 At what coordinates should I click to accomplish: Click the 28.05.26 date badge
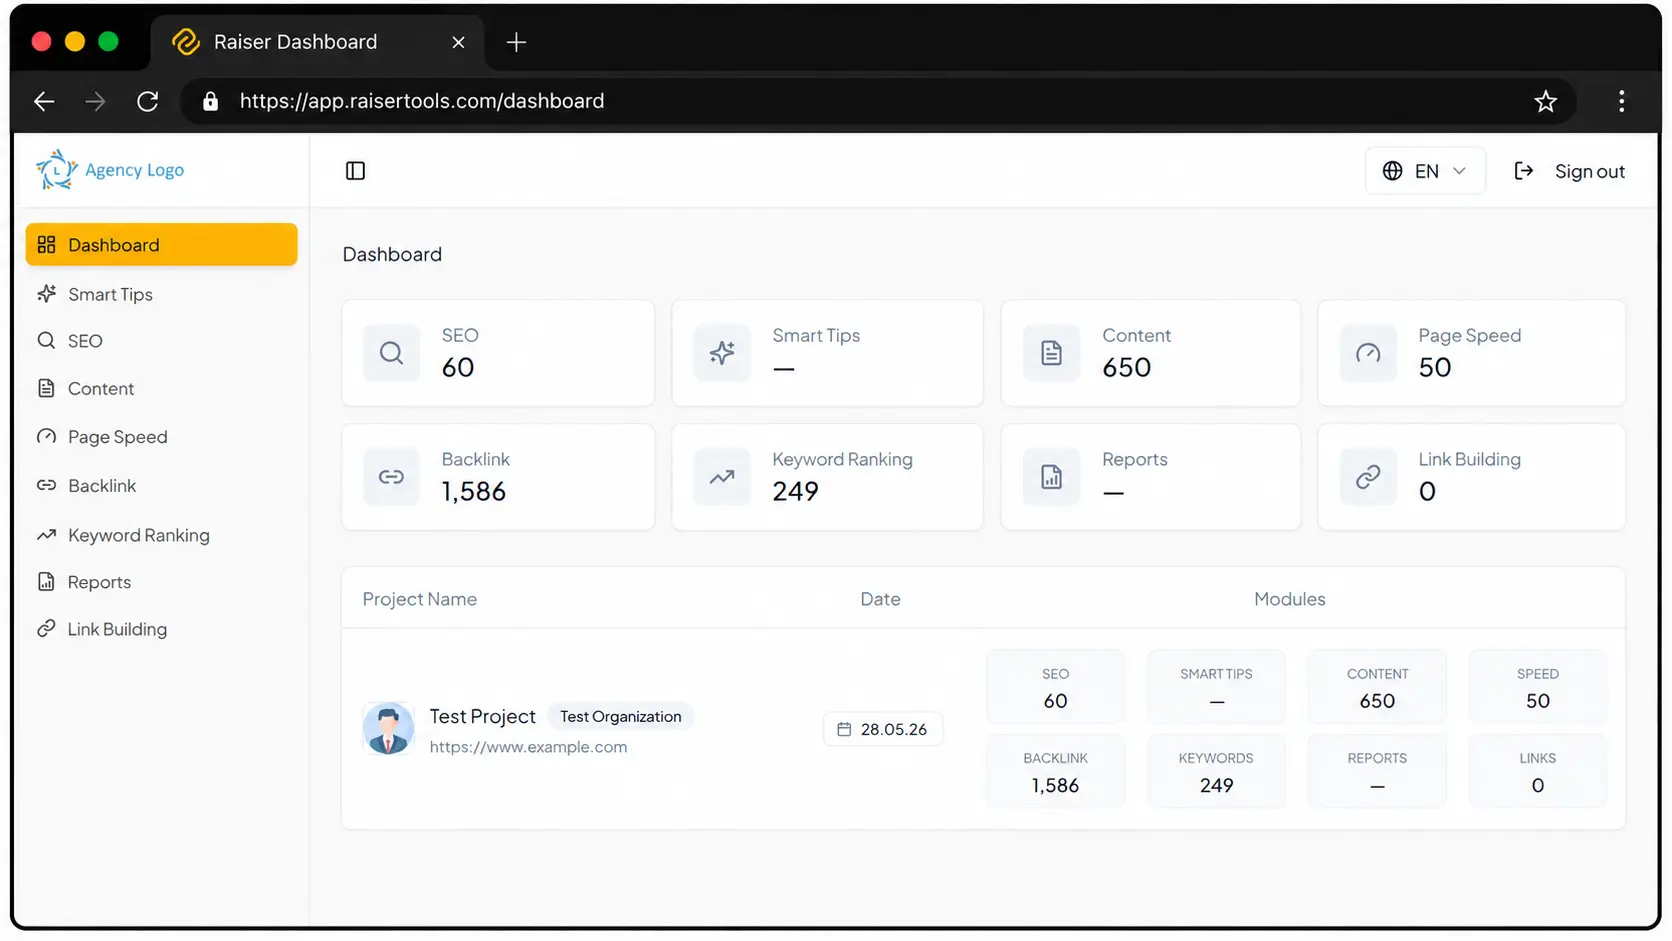click(882, 729)
